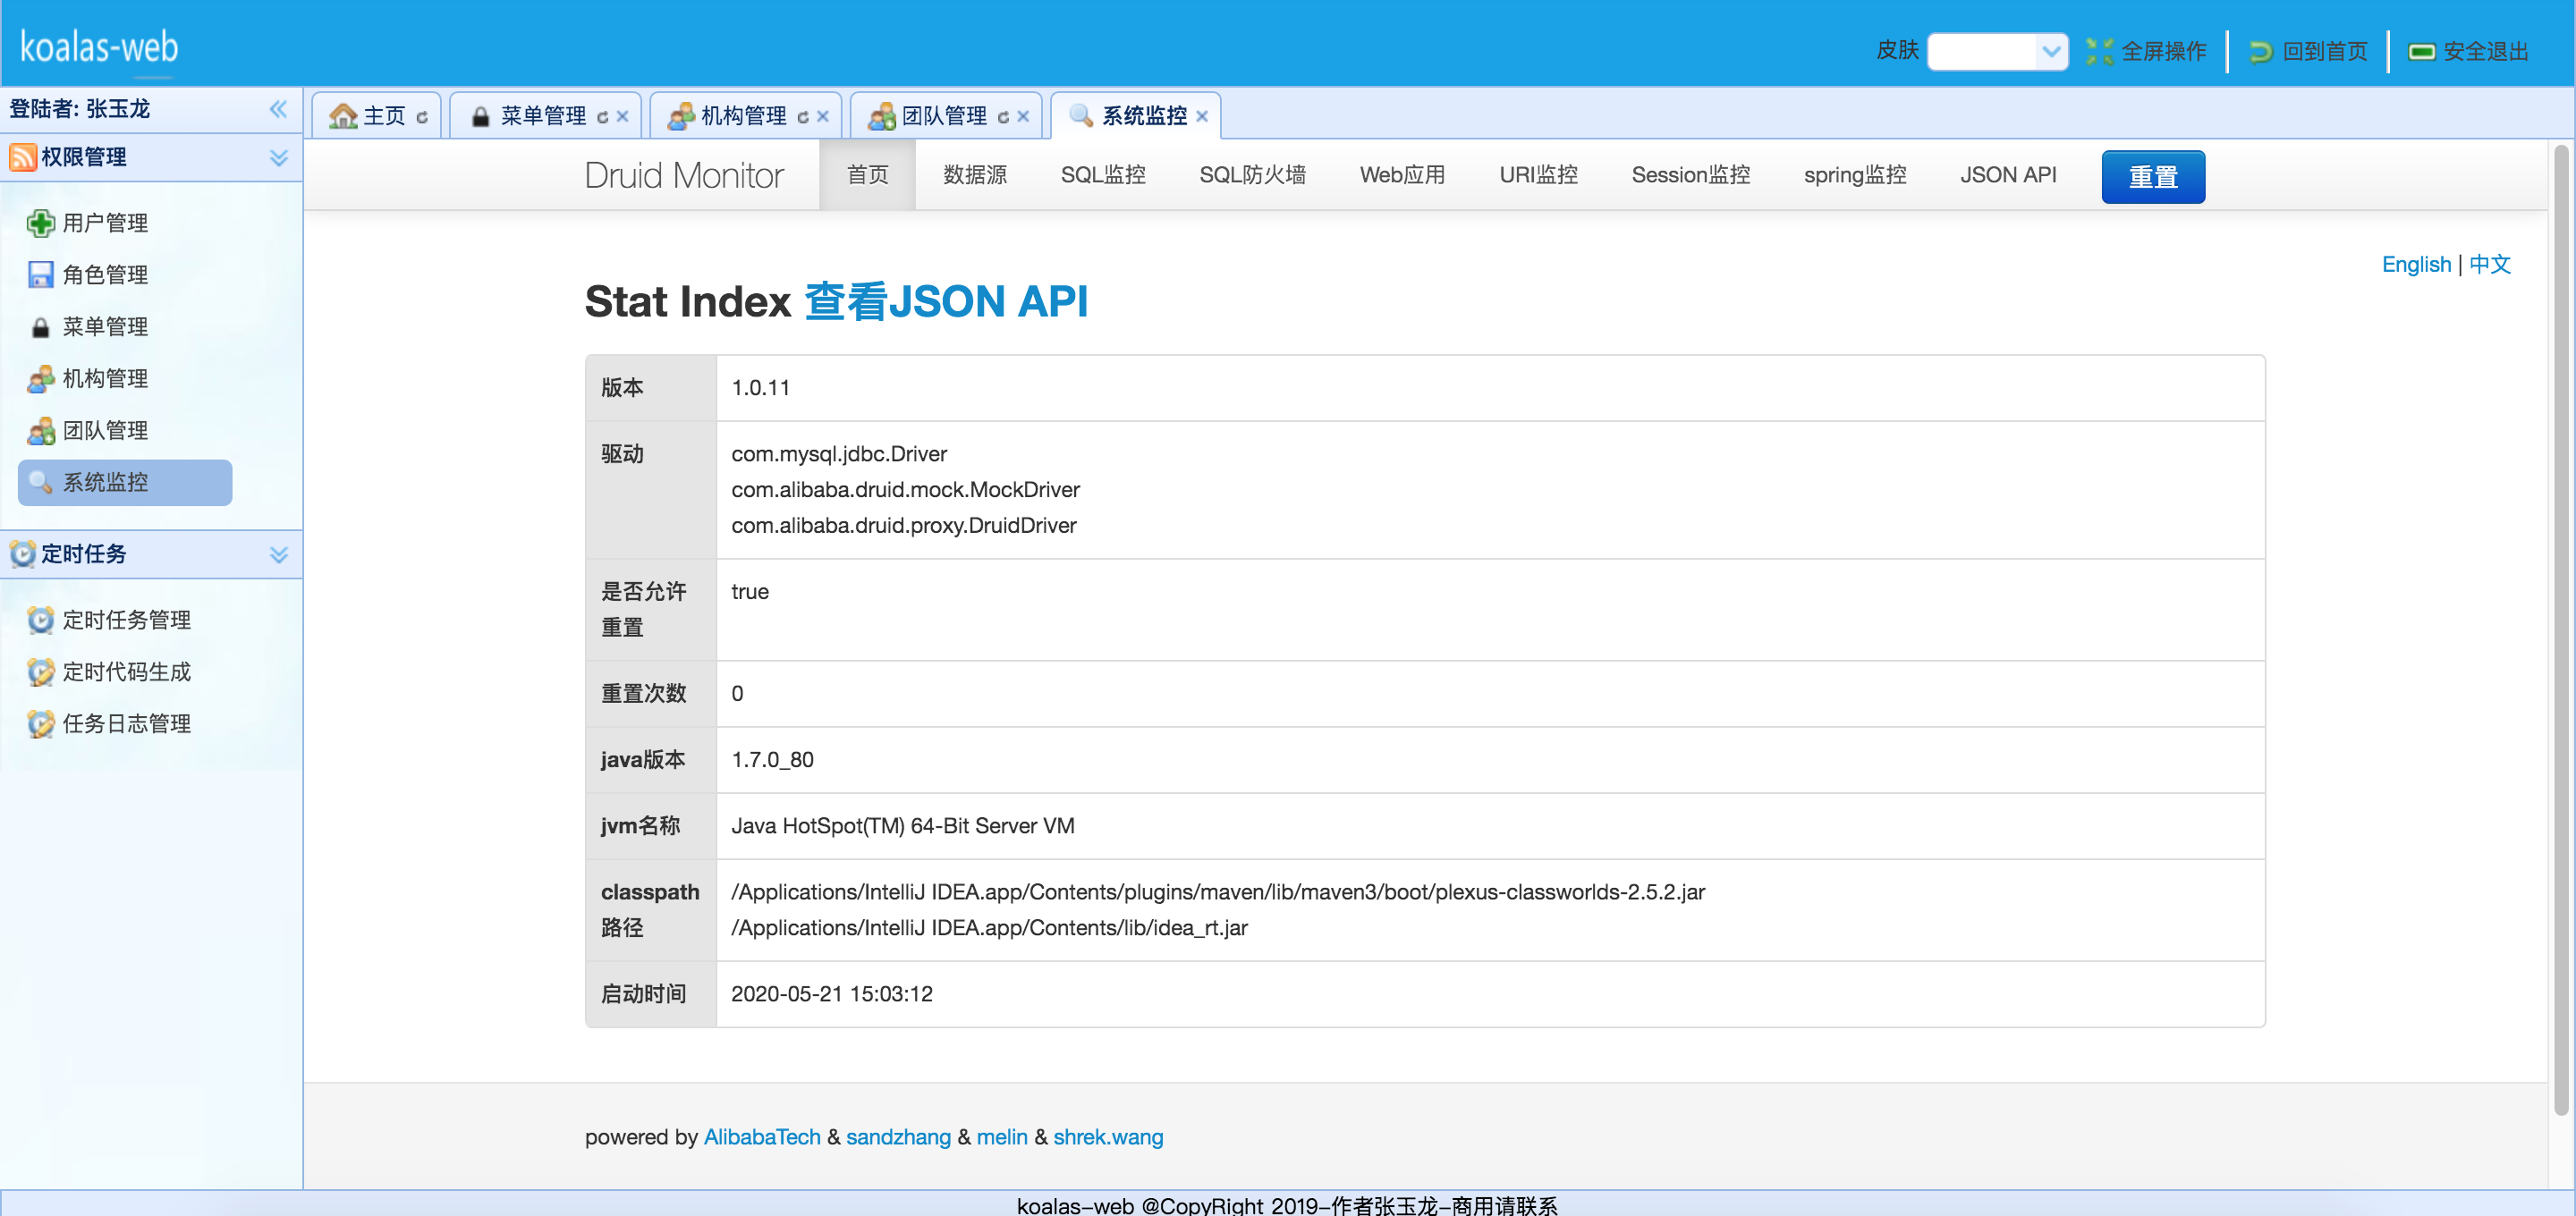The image size is (2576, 1216).
Task: Click the vertical scrollbar of the content pane
Action: coord(2560,630)
